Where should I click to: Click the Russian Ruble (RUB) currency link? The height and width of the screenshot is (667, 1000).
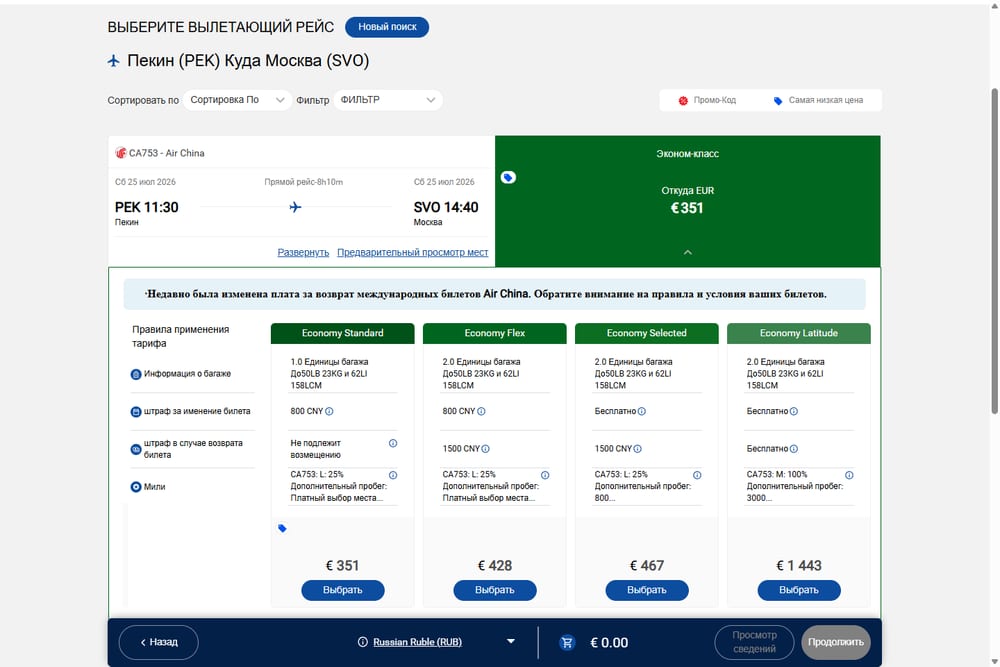click(417, 642)
